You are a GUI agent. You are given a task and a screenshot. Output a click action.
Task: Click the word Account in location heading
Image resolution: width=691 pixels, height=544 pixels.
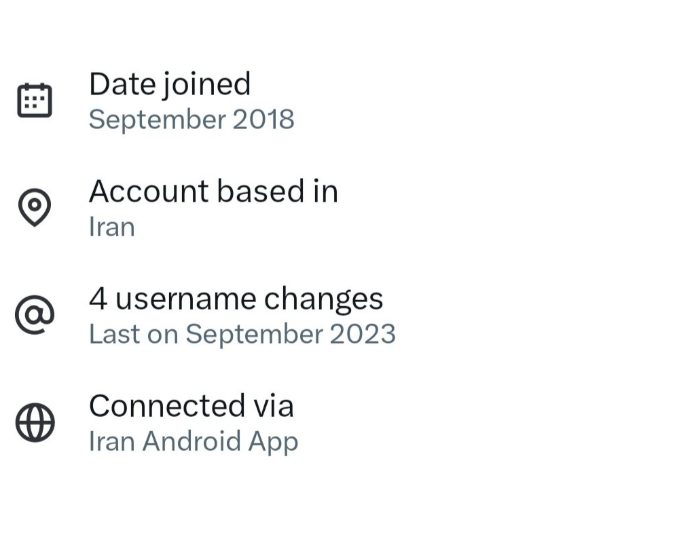[143, 191]
